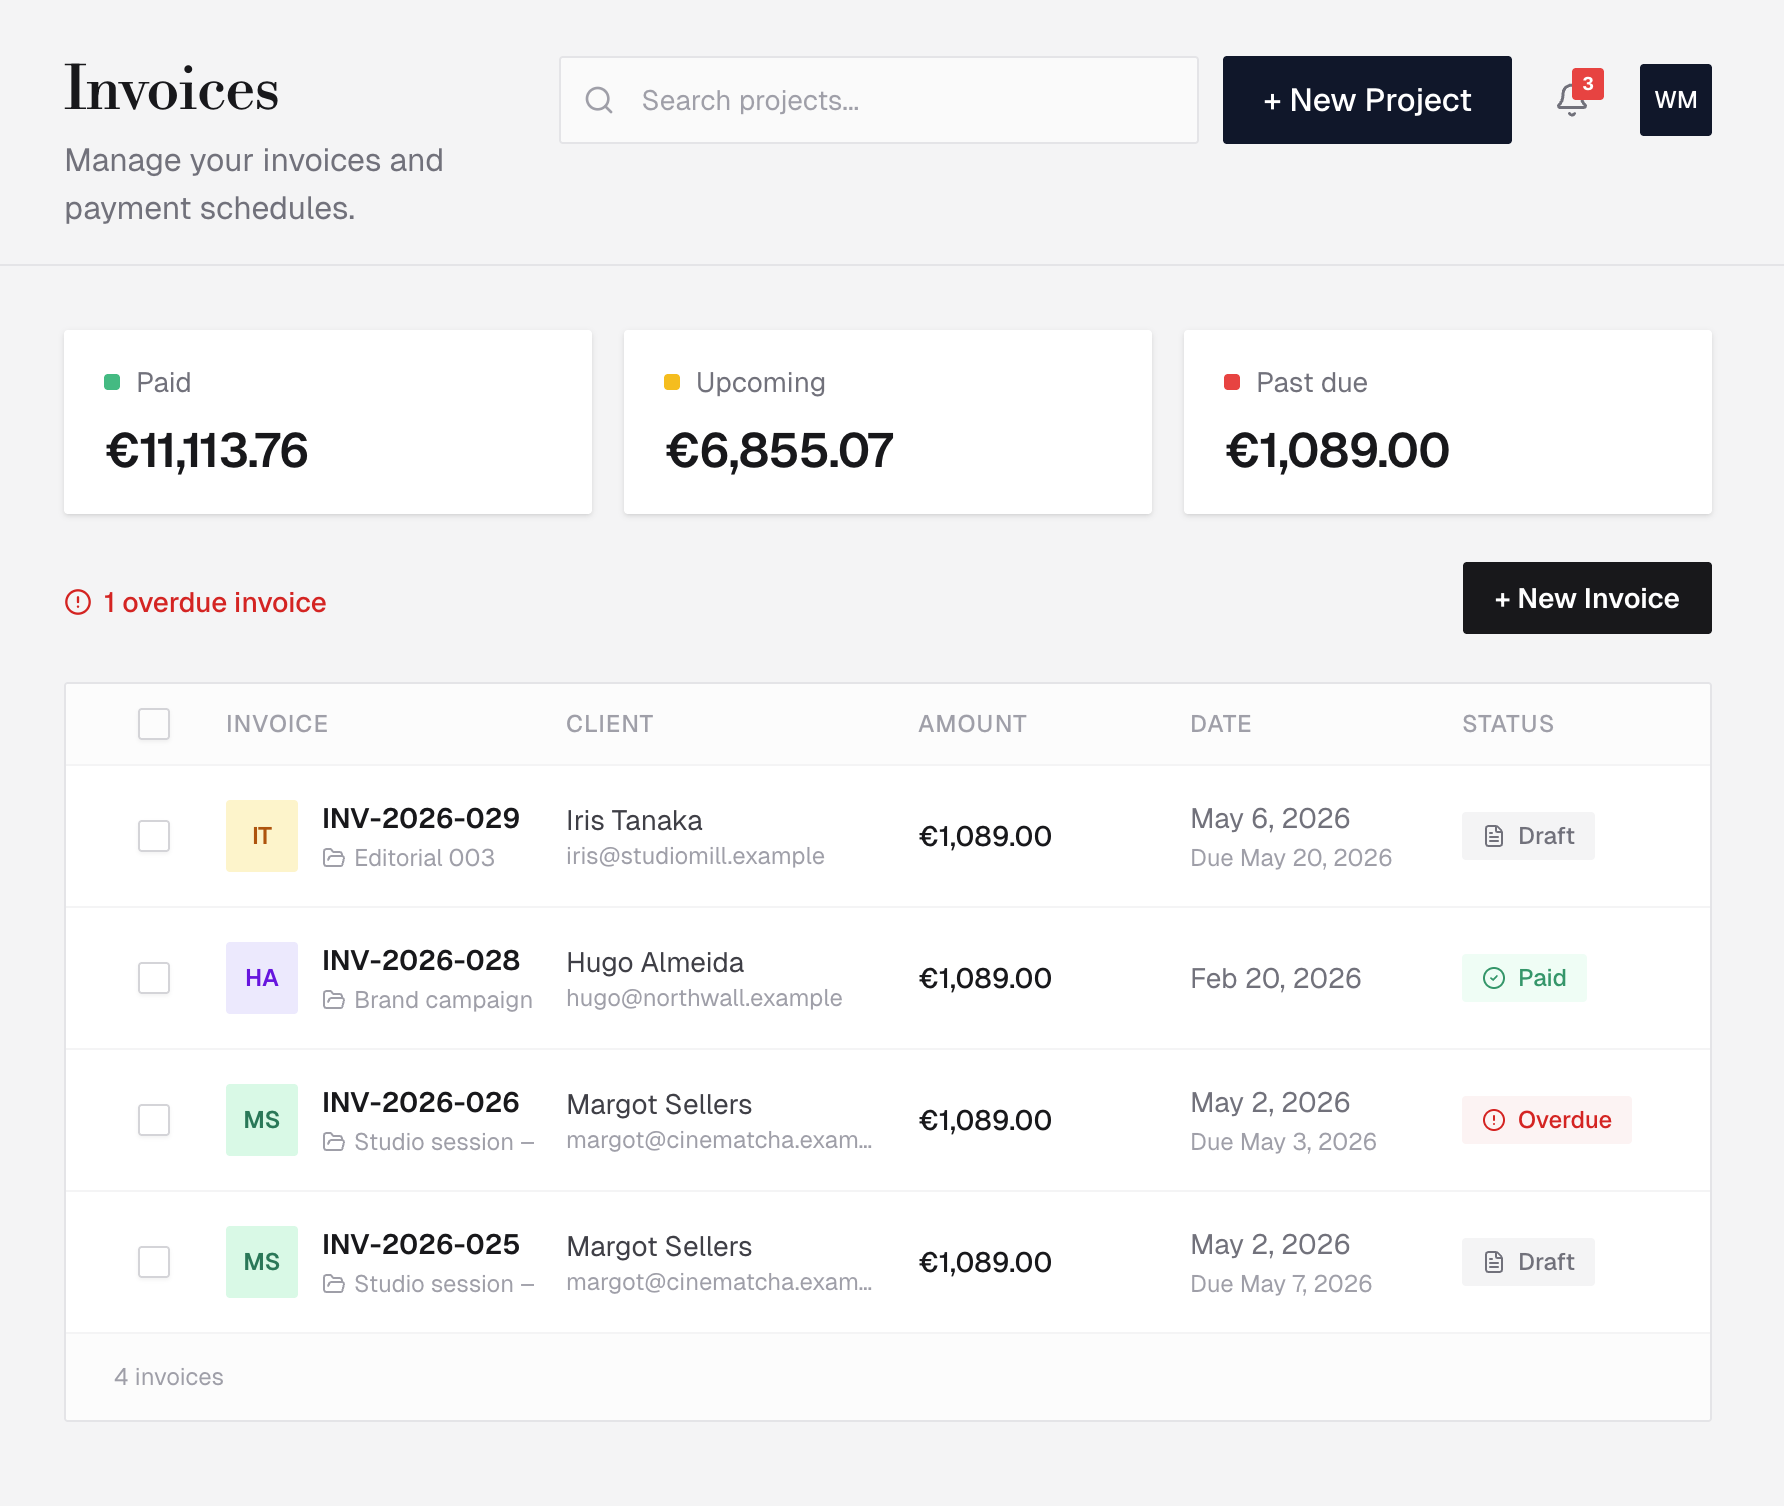1784x1506 pixels.
Task: Sort by the DATE column header
Action: coord(1221,724)
